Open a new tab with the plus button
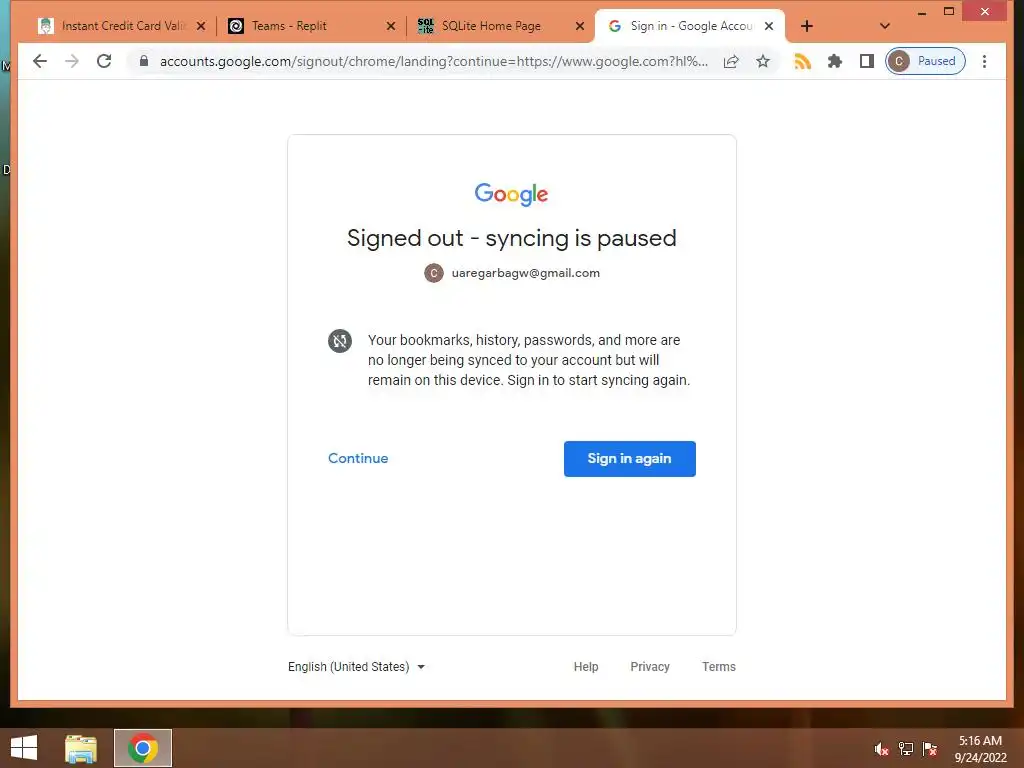Viewport: 1024px width, 768px height. tap(807, 26)
